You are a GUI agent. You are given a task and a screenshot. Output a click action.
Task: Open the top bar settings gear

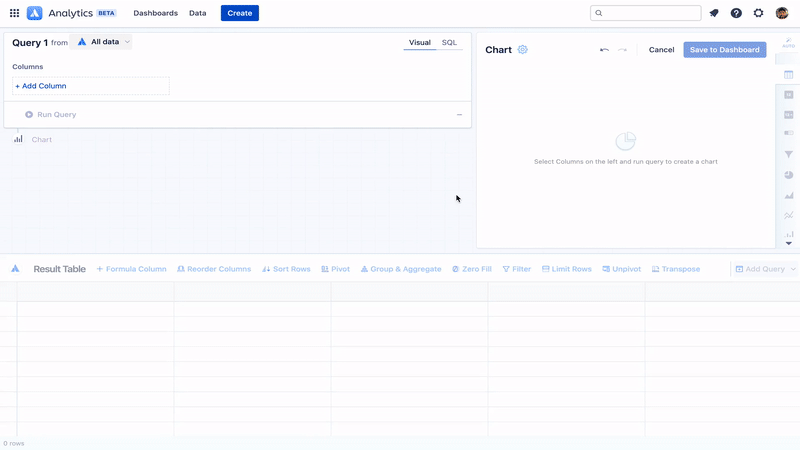(x=759, y=13)
